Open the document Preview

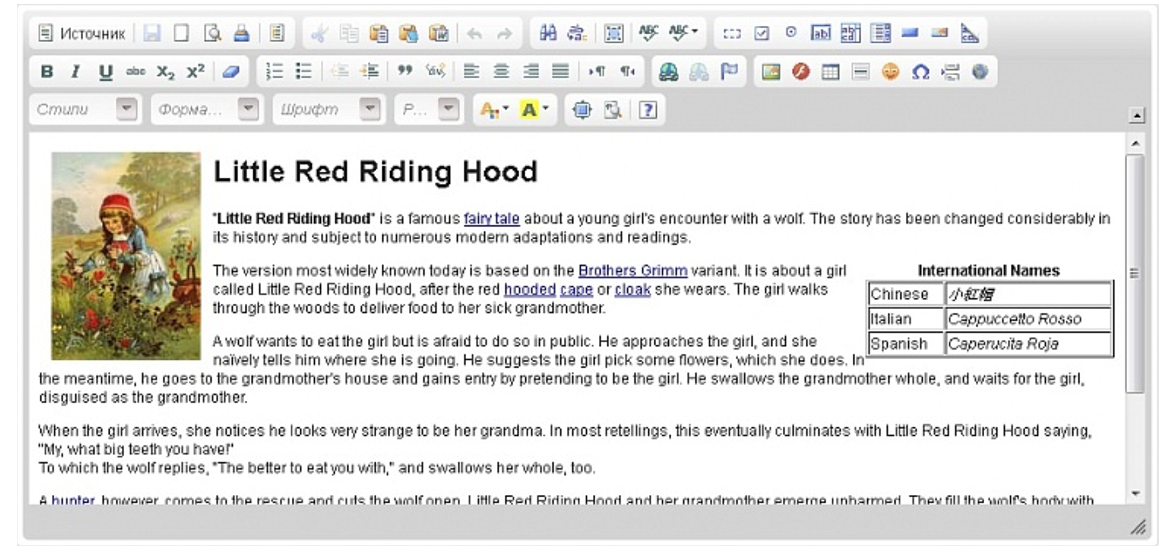coord(212,34)
